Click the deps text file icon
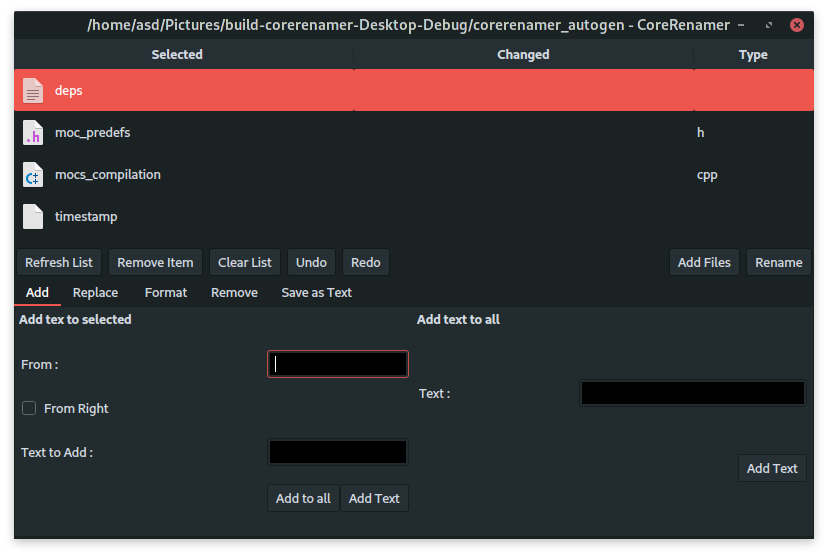Screen dimensions: 828x556 [33, 90]
